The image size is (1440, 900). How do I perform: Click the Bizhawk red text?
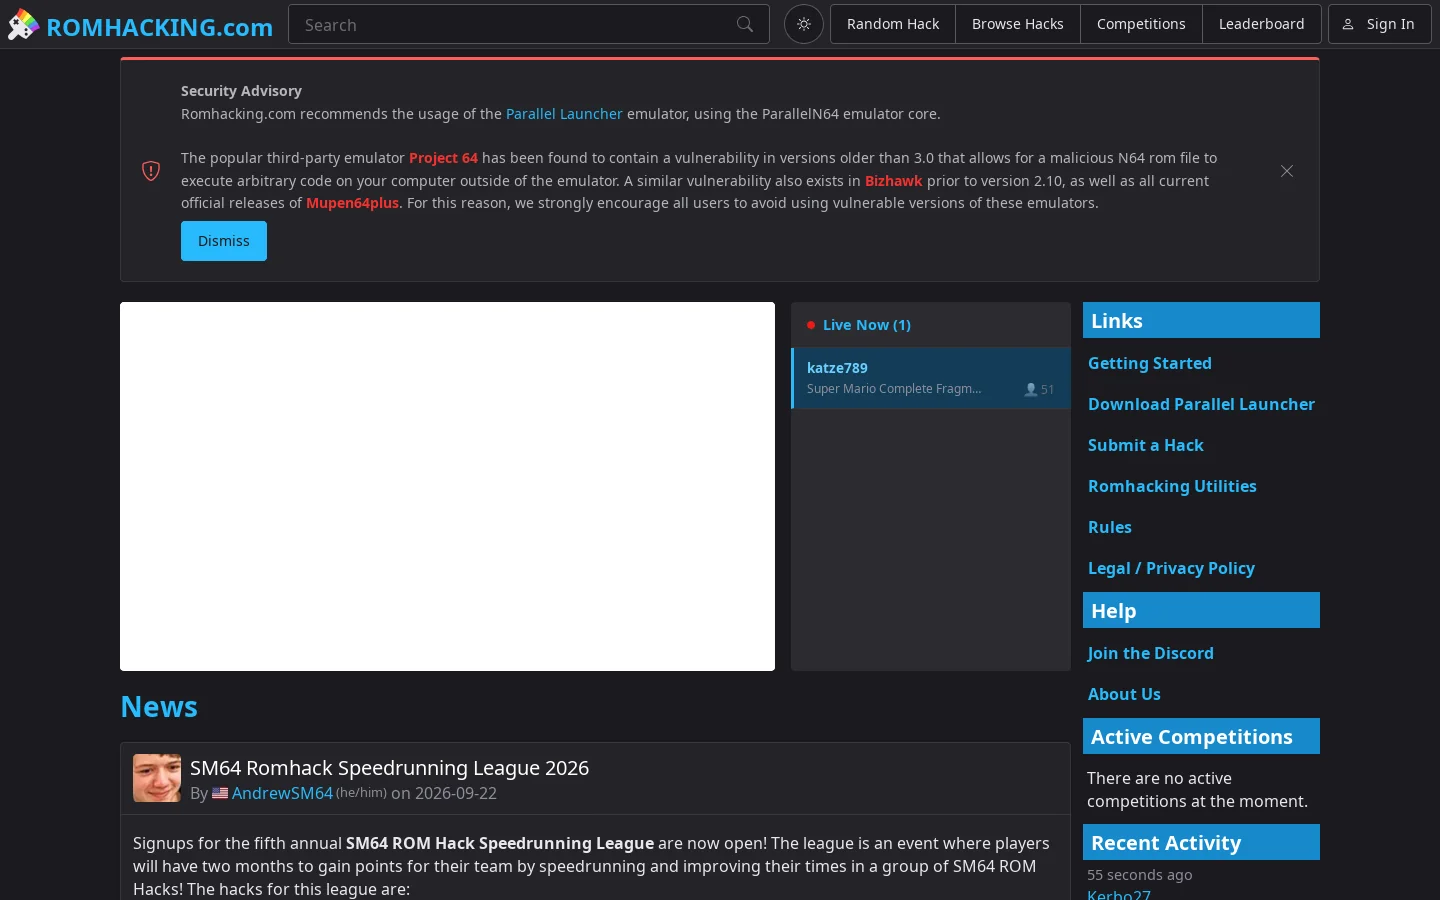click(893, 181)
